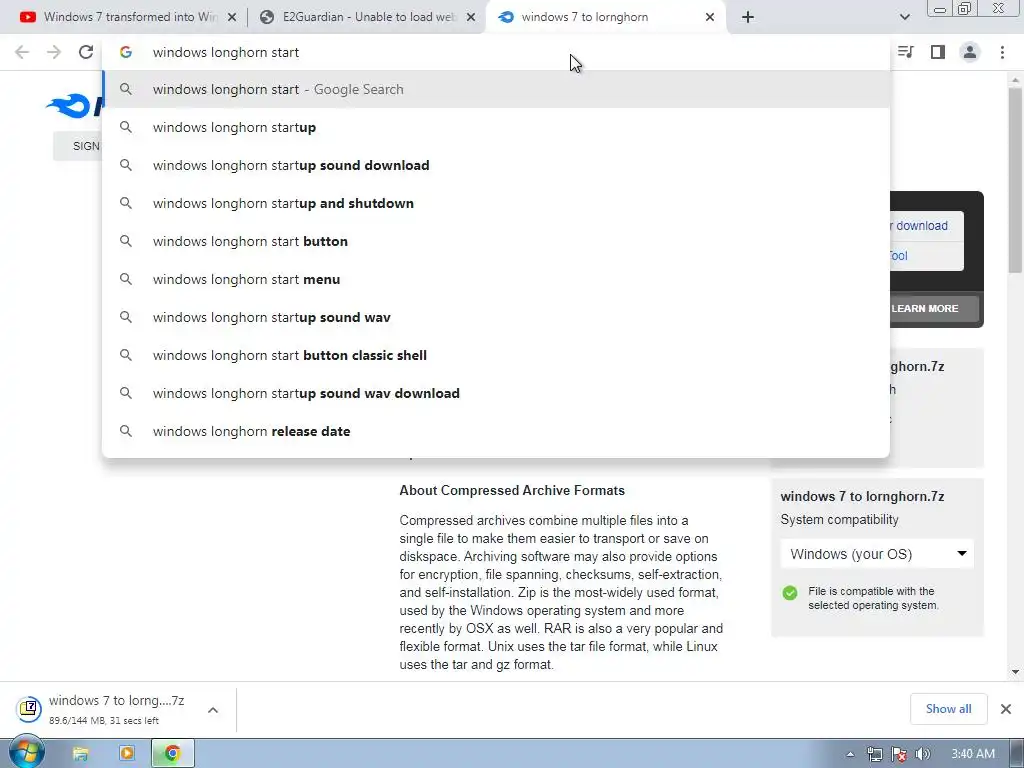Screen dimensions: 1024x768
Task: Open the Windows (your OS) compatibility dropdown
Action: 876,554
